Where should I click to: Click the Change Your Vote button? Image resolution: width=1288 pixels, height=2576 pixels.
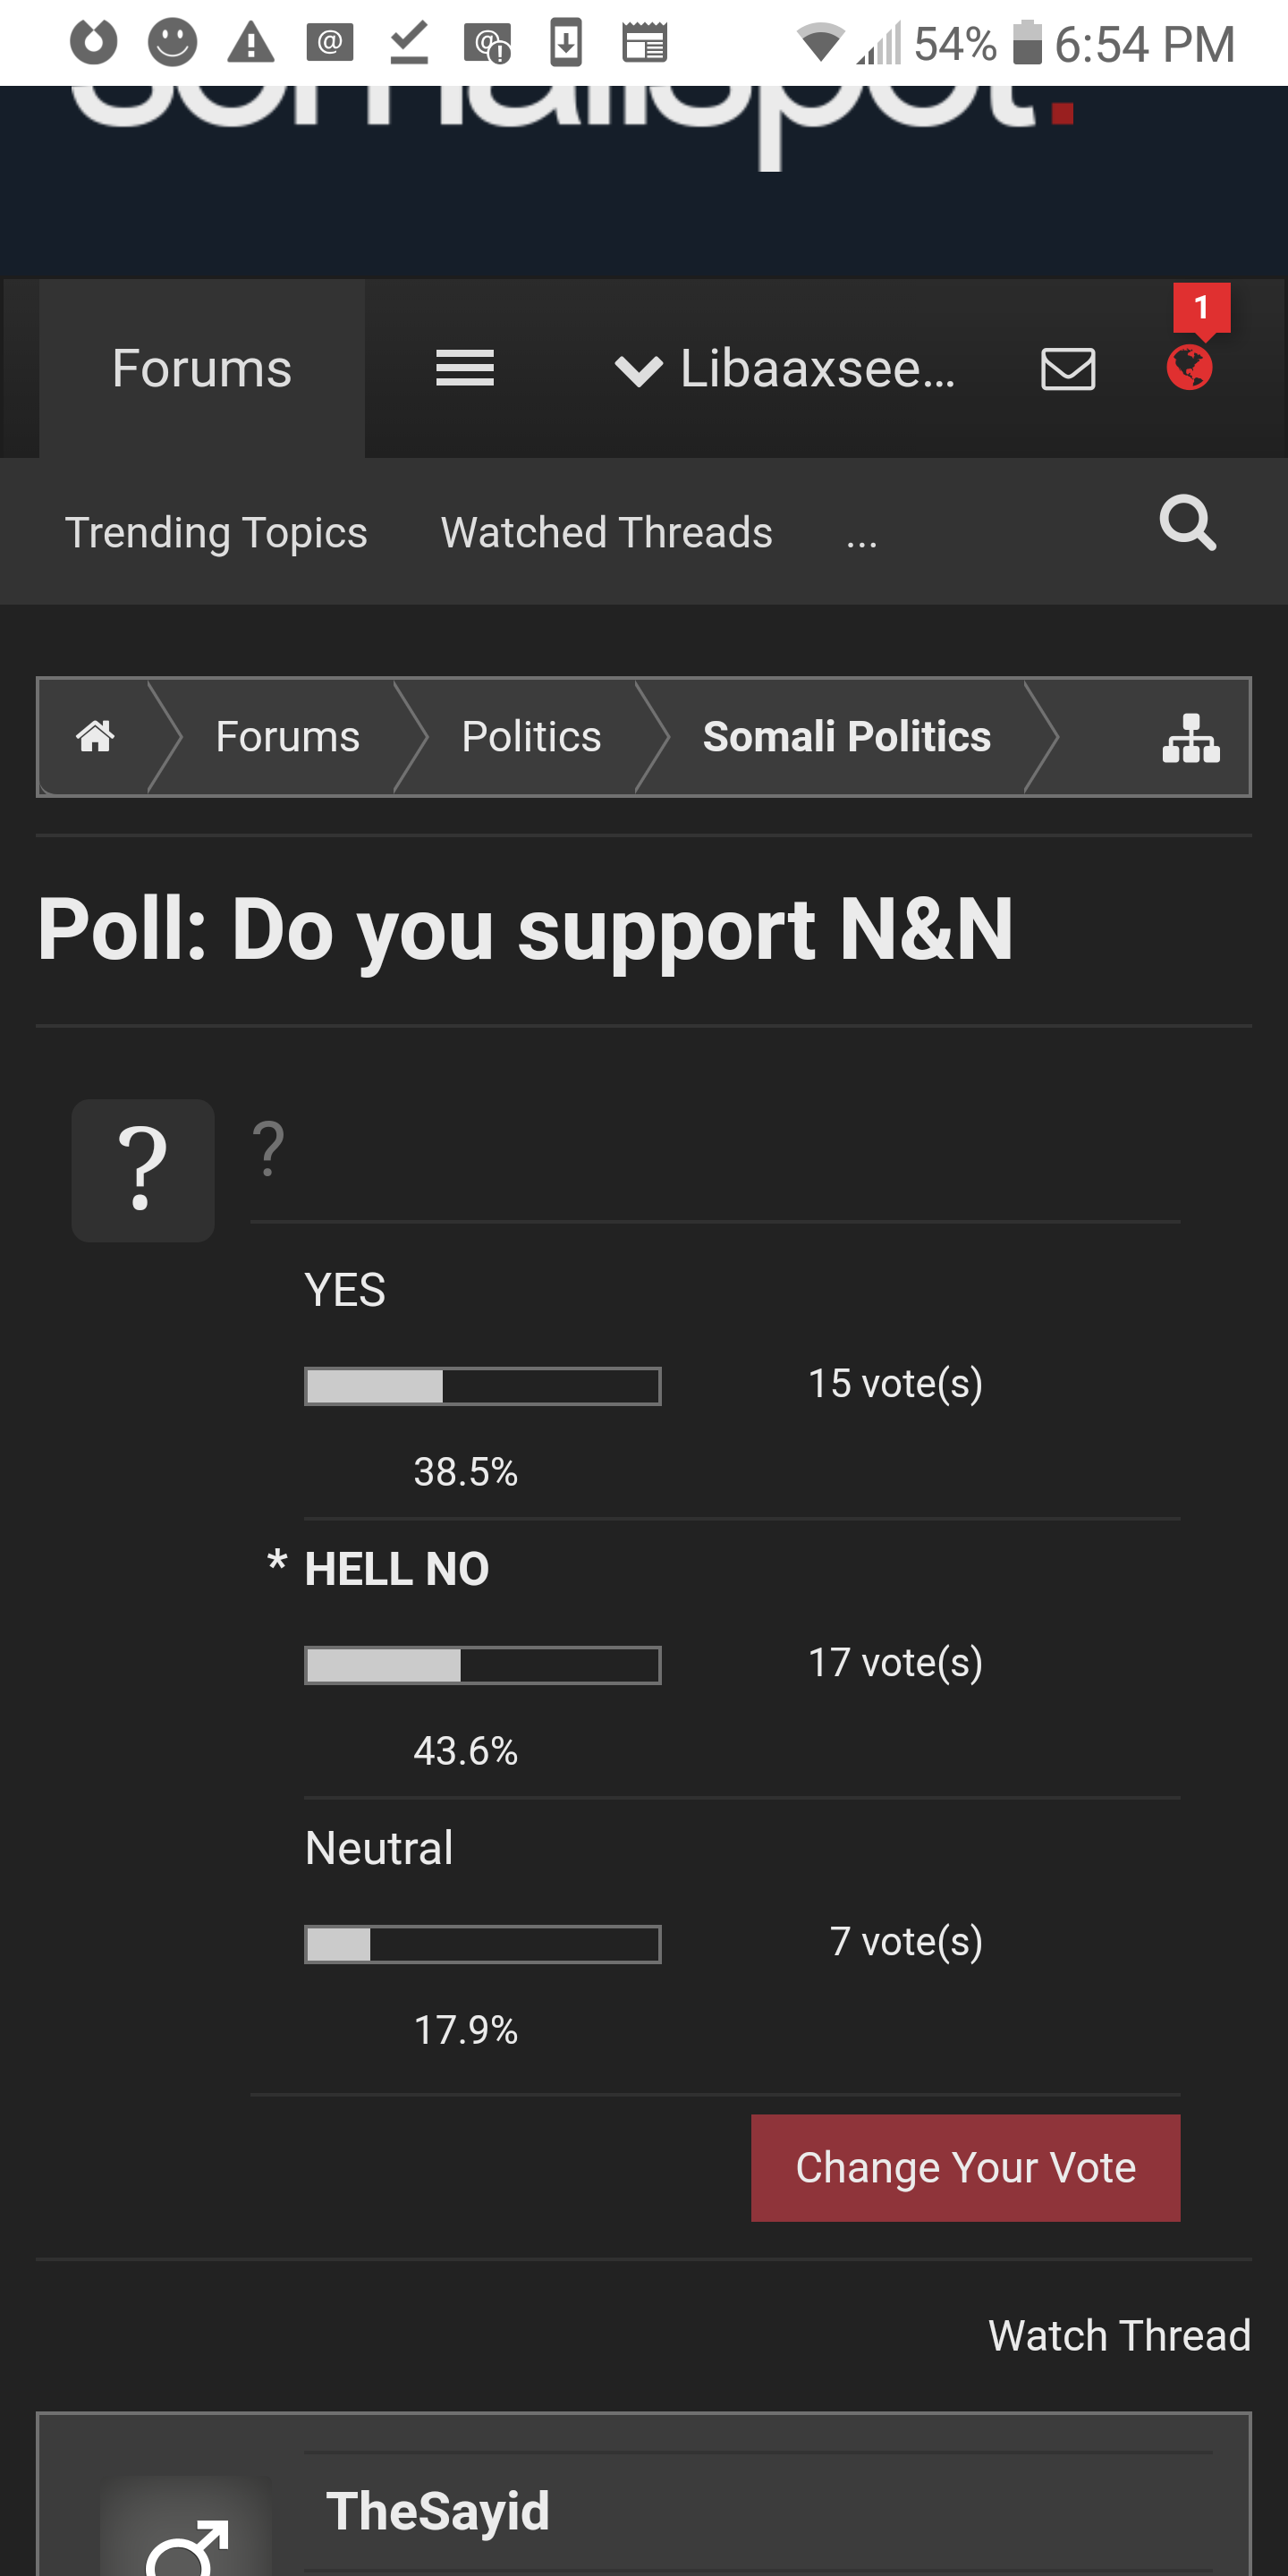[x=965, y=2168]
